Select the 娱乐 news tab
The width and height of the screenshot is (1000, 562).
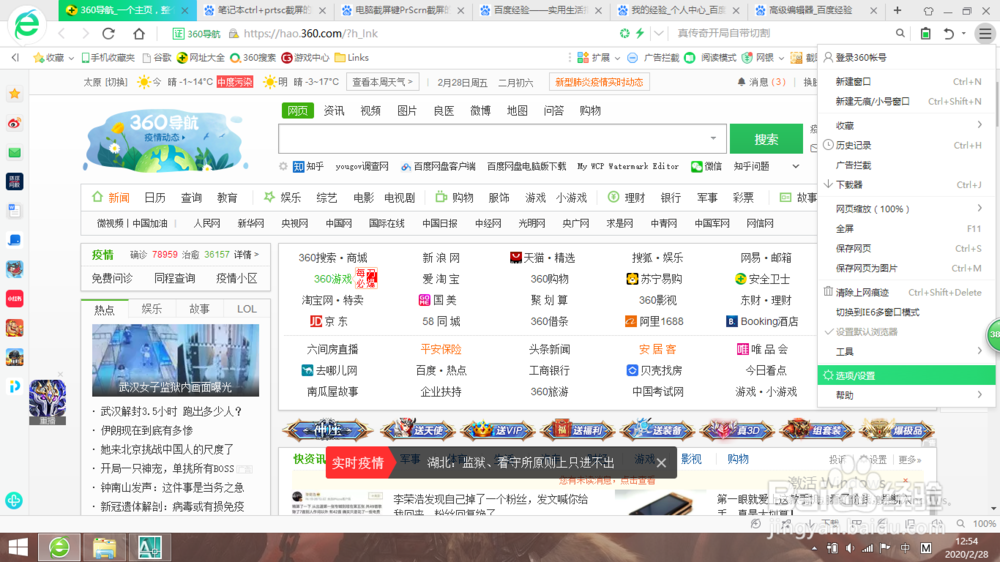click(152, 309)
